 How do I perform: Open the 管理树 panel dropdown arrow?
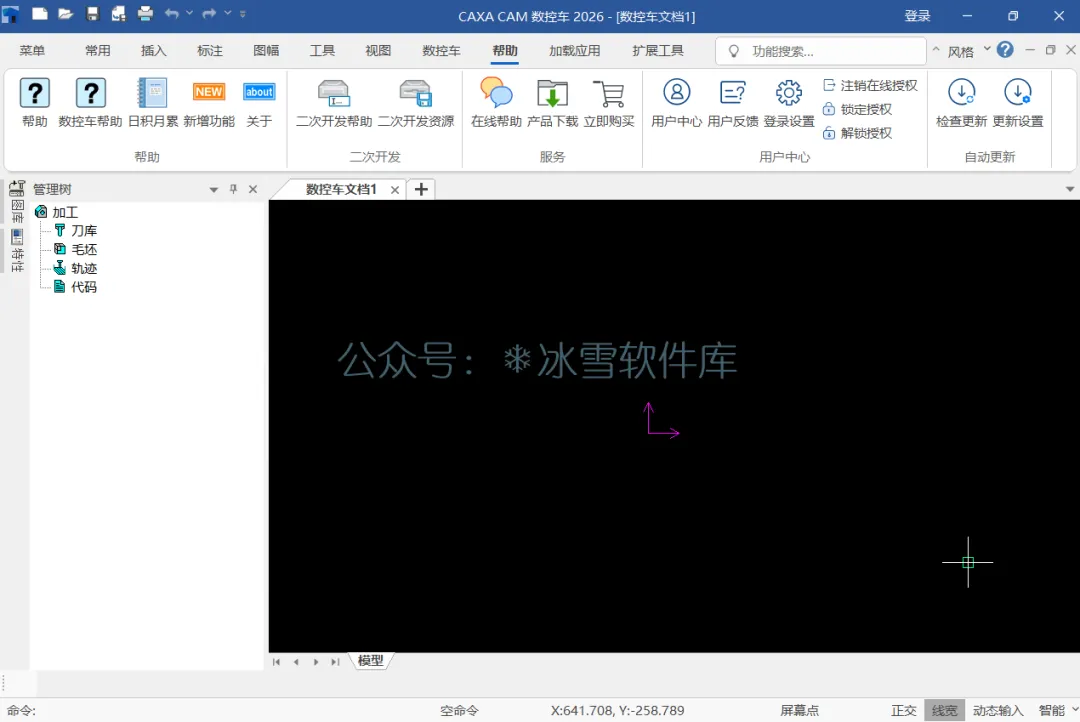point(214,189)
